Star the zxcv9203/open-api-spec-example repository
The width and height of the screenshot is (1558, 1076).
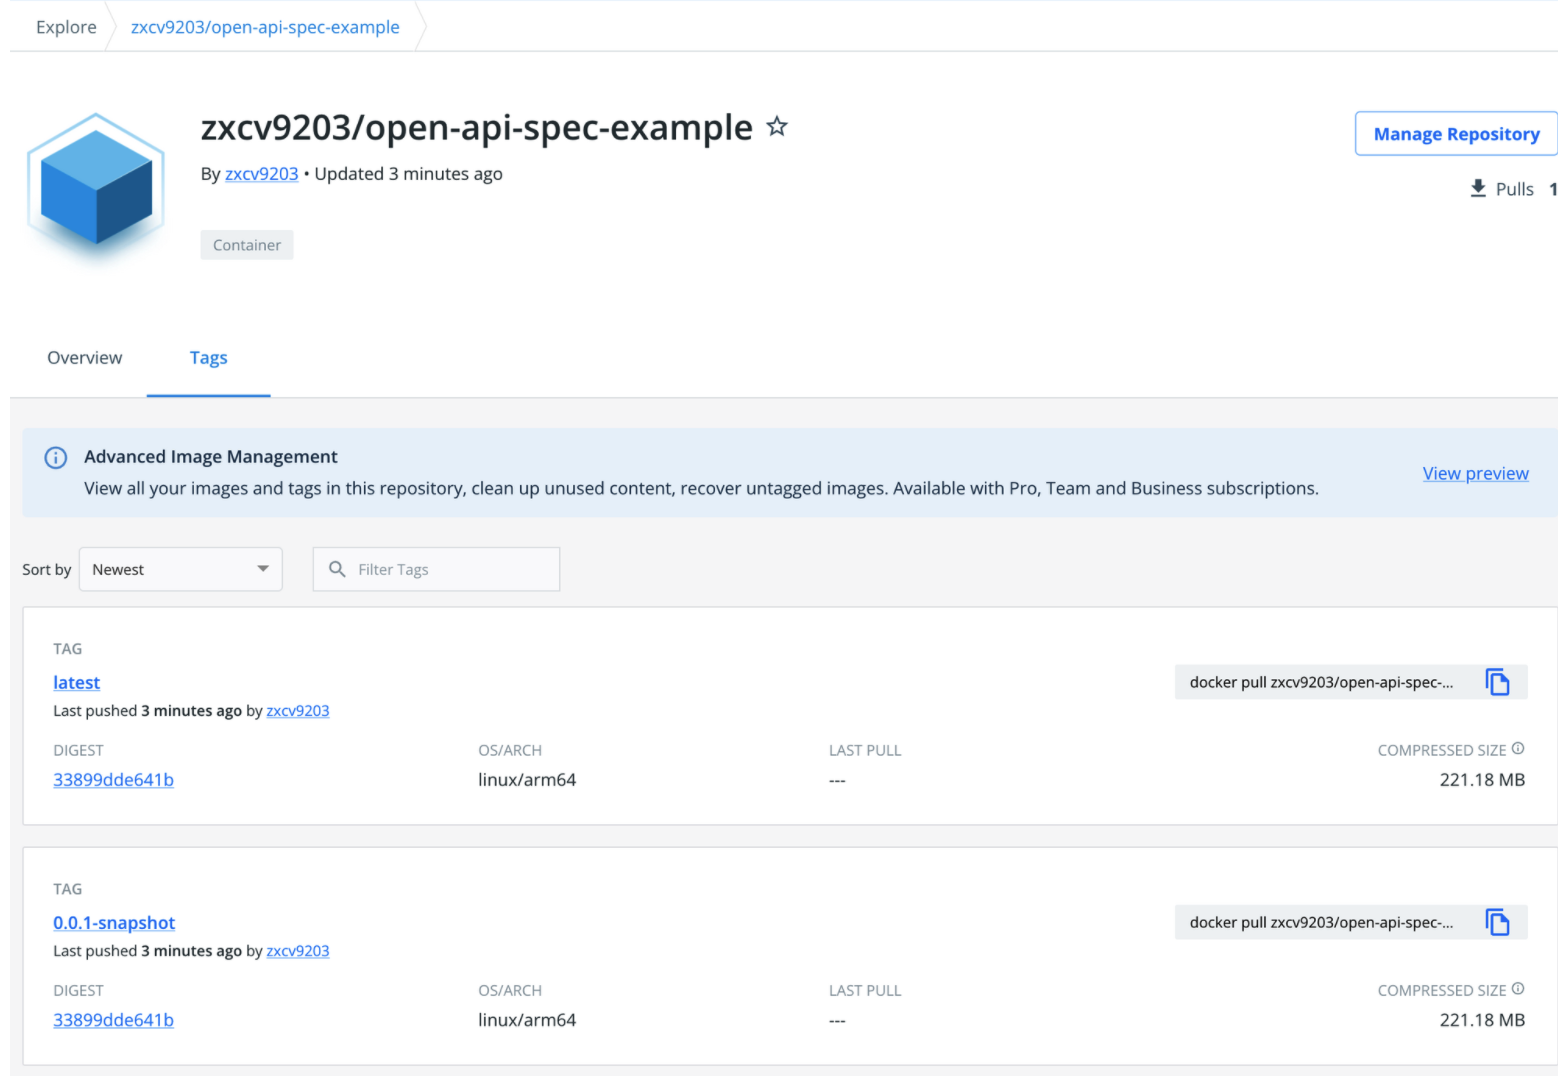777,126
